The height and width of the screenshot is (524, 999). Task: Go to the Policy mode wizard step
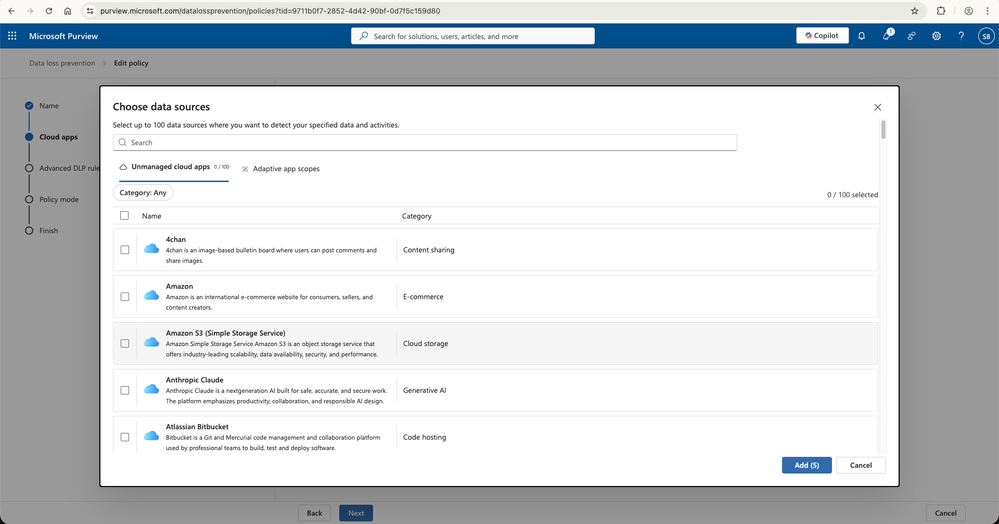52,200
